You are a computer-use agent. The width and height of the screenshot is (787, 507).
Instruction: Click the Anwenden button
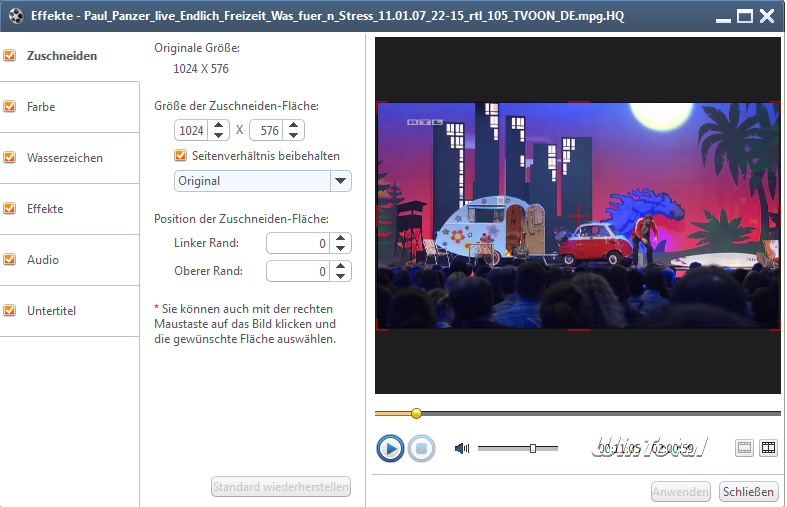[x=681, y=491]
